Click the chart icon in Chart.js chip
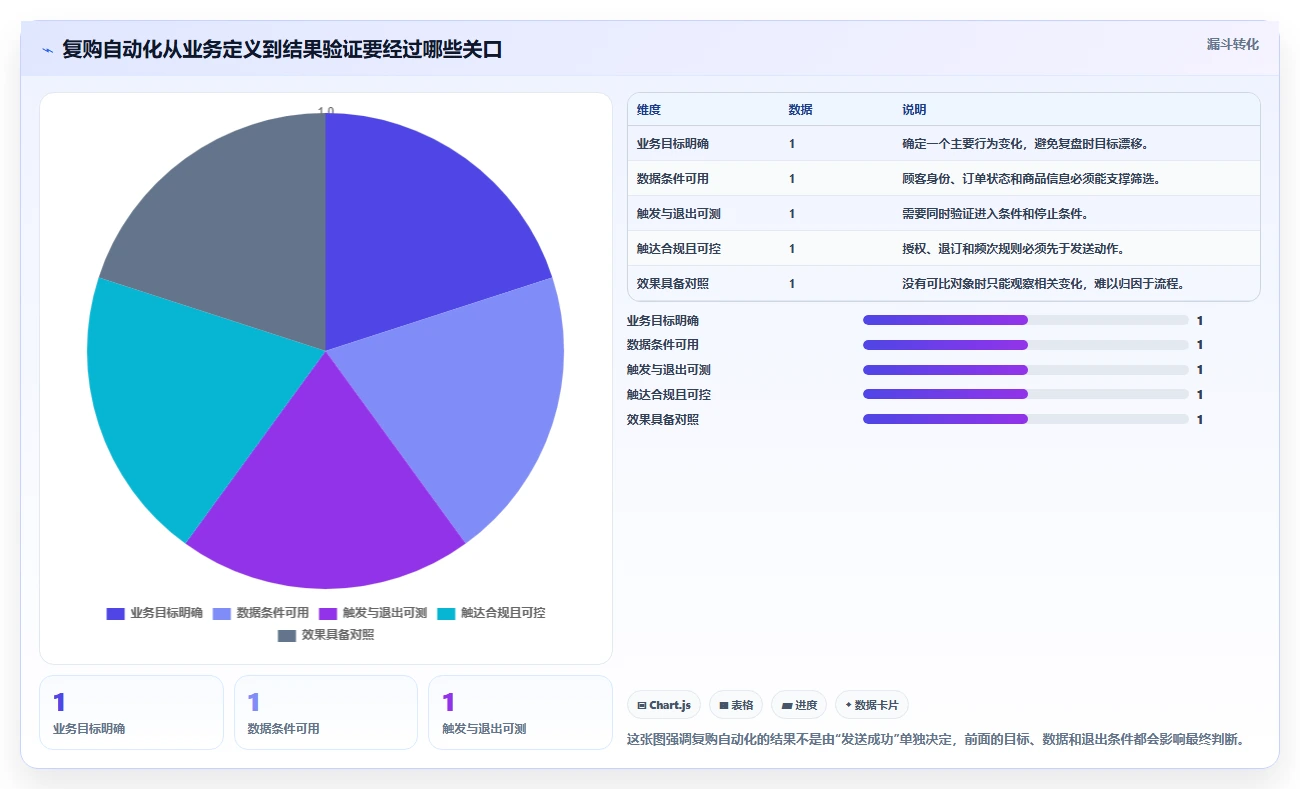 [x=642, y=706]
